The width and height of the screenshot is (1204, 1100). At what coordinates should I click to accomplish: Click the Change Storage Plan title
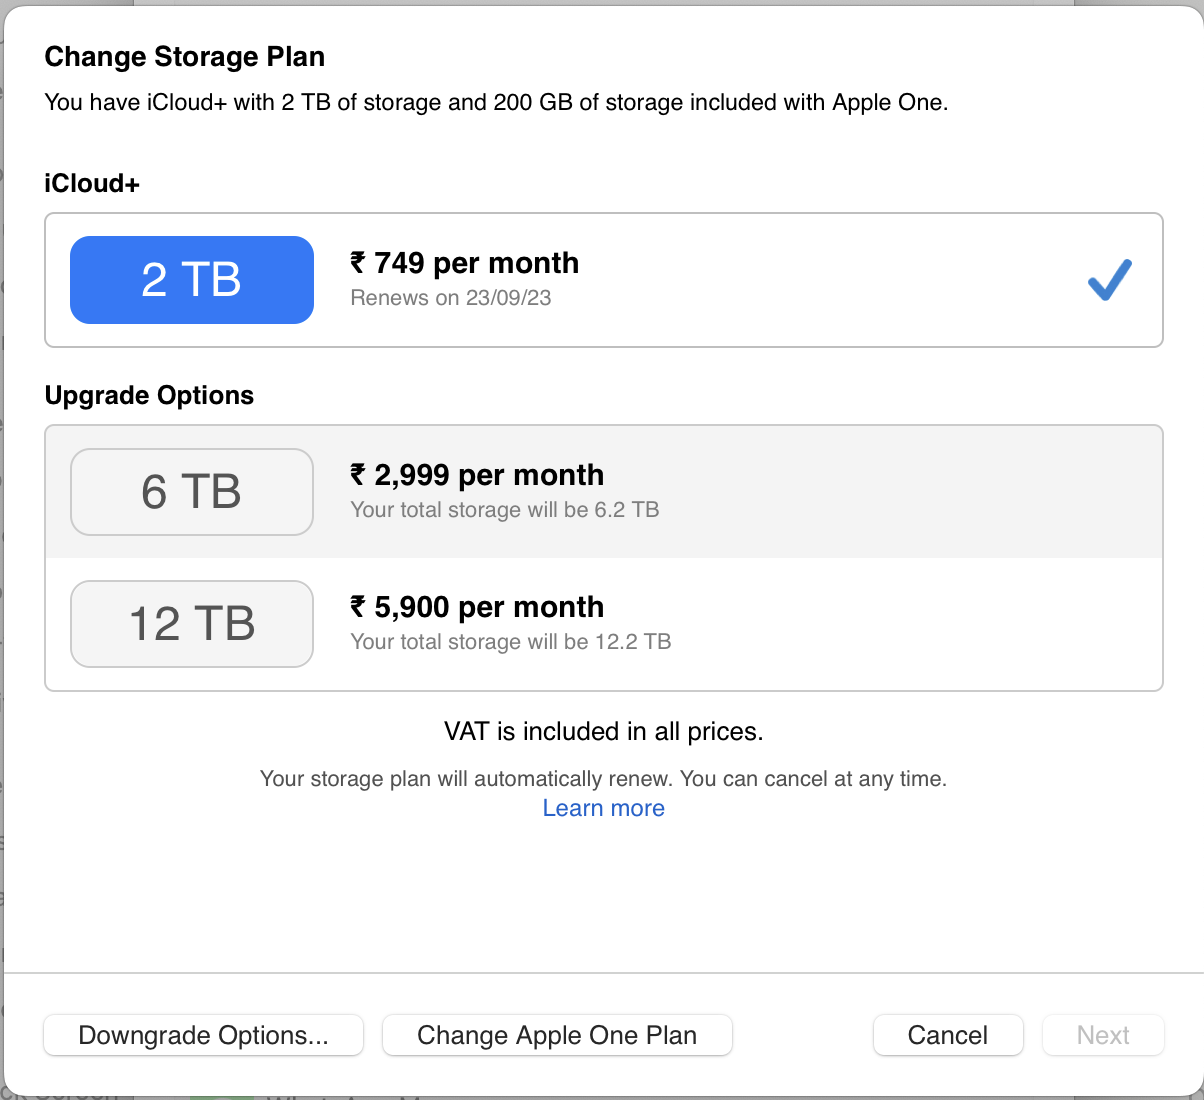184,57
